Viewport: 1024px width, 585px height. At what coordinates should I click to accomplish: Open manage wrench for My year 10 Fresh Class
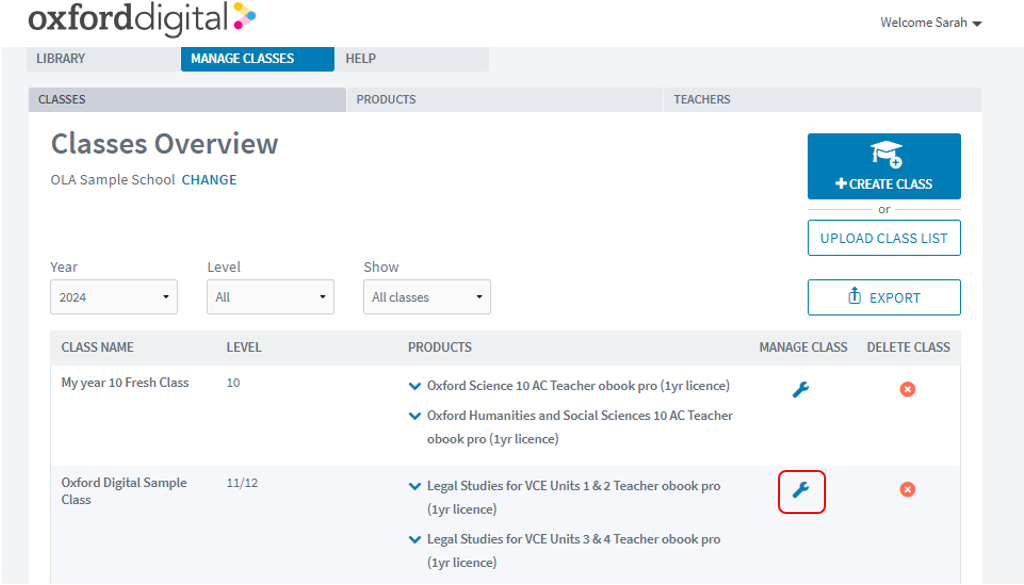point(801,390)
